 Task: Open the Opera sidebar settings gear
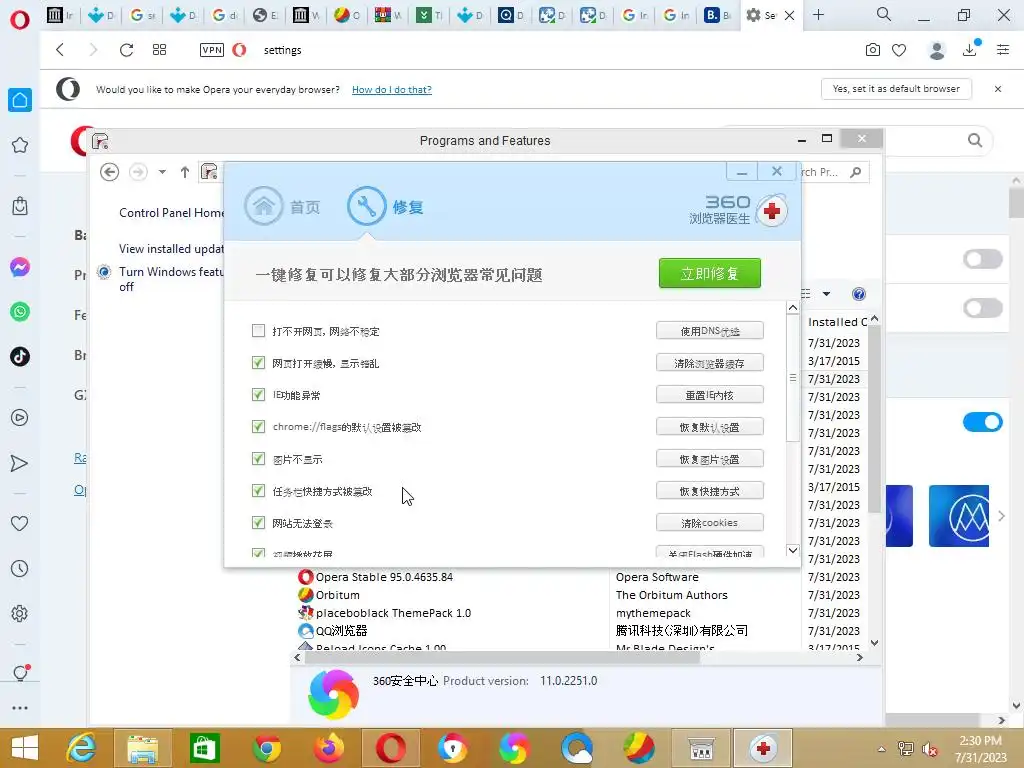click(20, 614)
